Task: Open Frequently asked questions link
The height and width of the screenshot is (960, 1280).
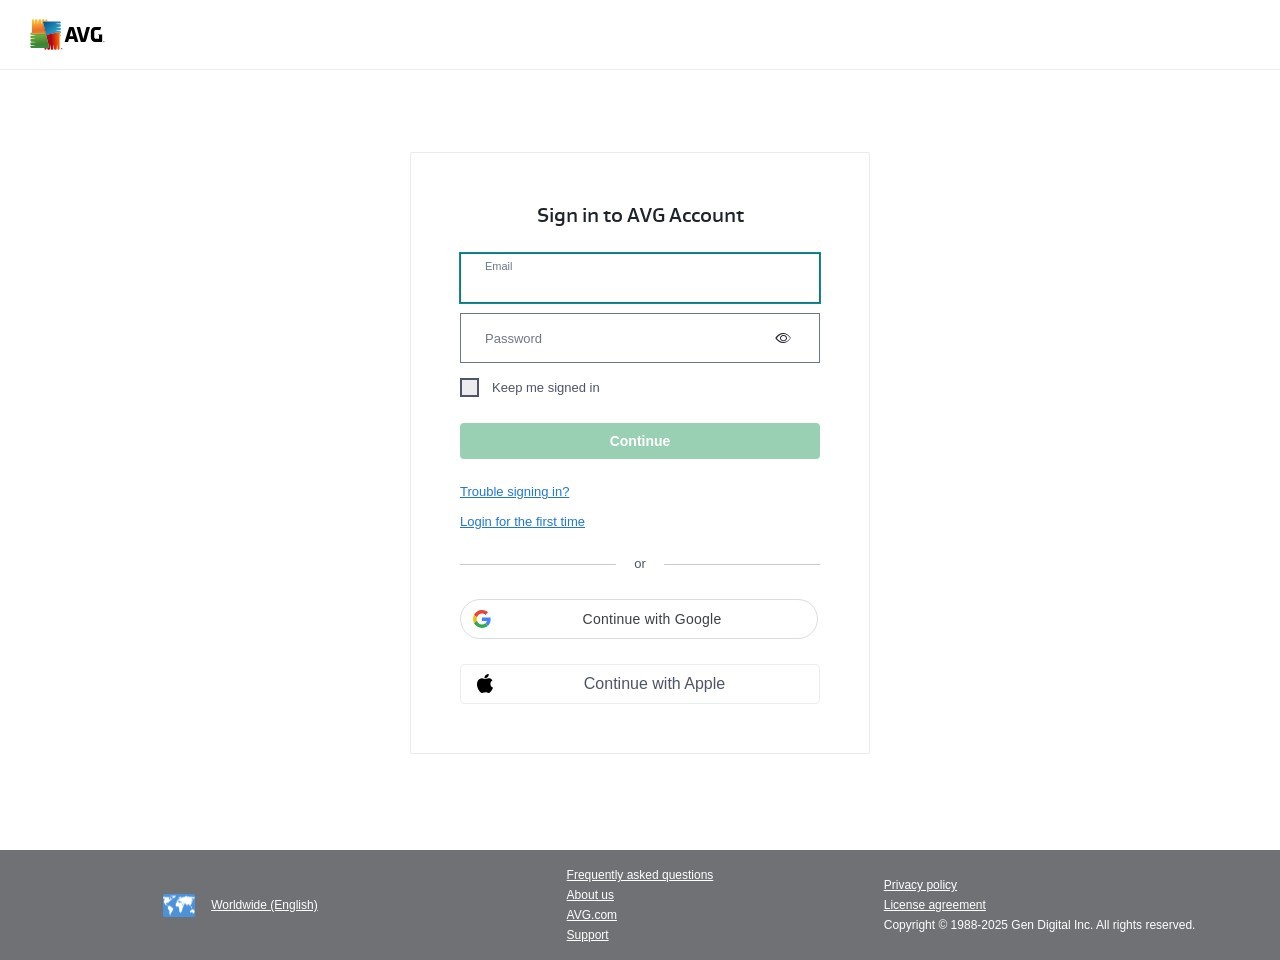Action: [640, 875]
